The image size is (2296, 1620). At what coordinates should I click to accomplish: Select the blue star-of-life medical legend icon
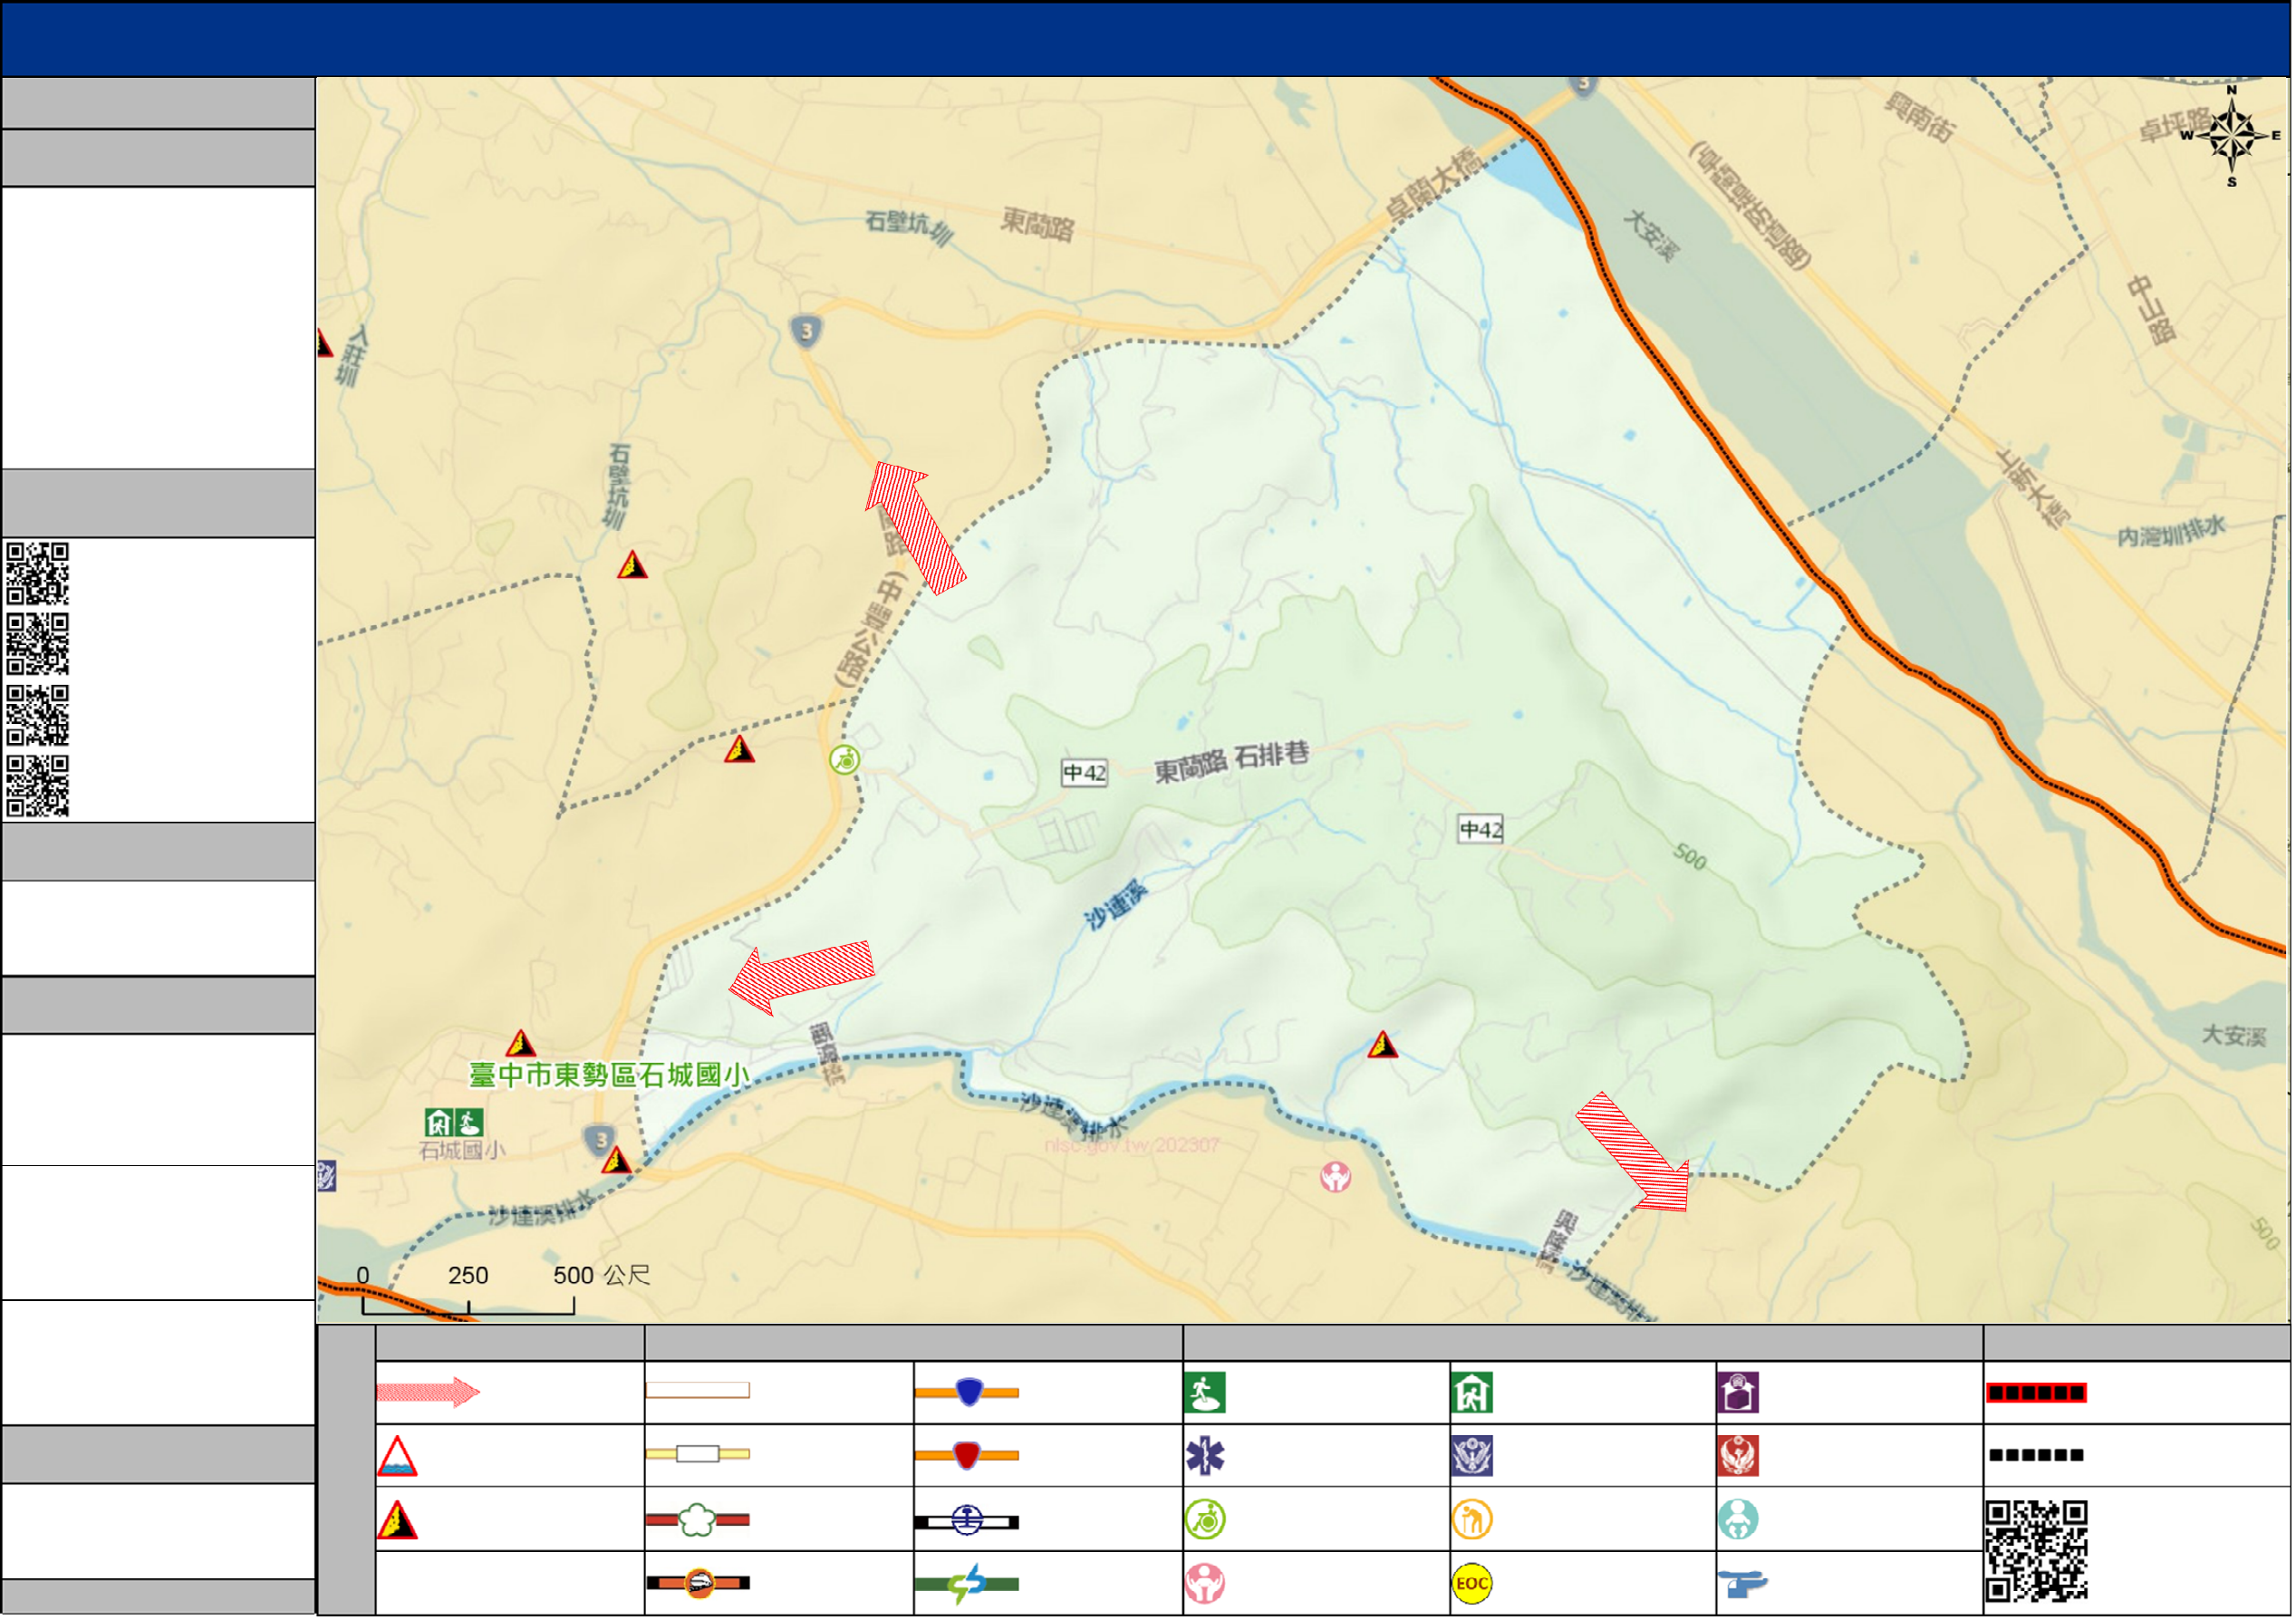point(1206,1457)
